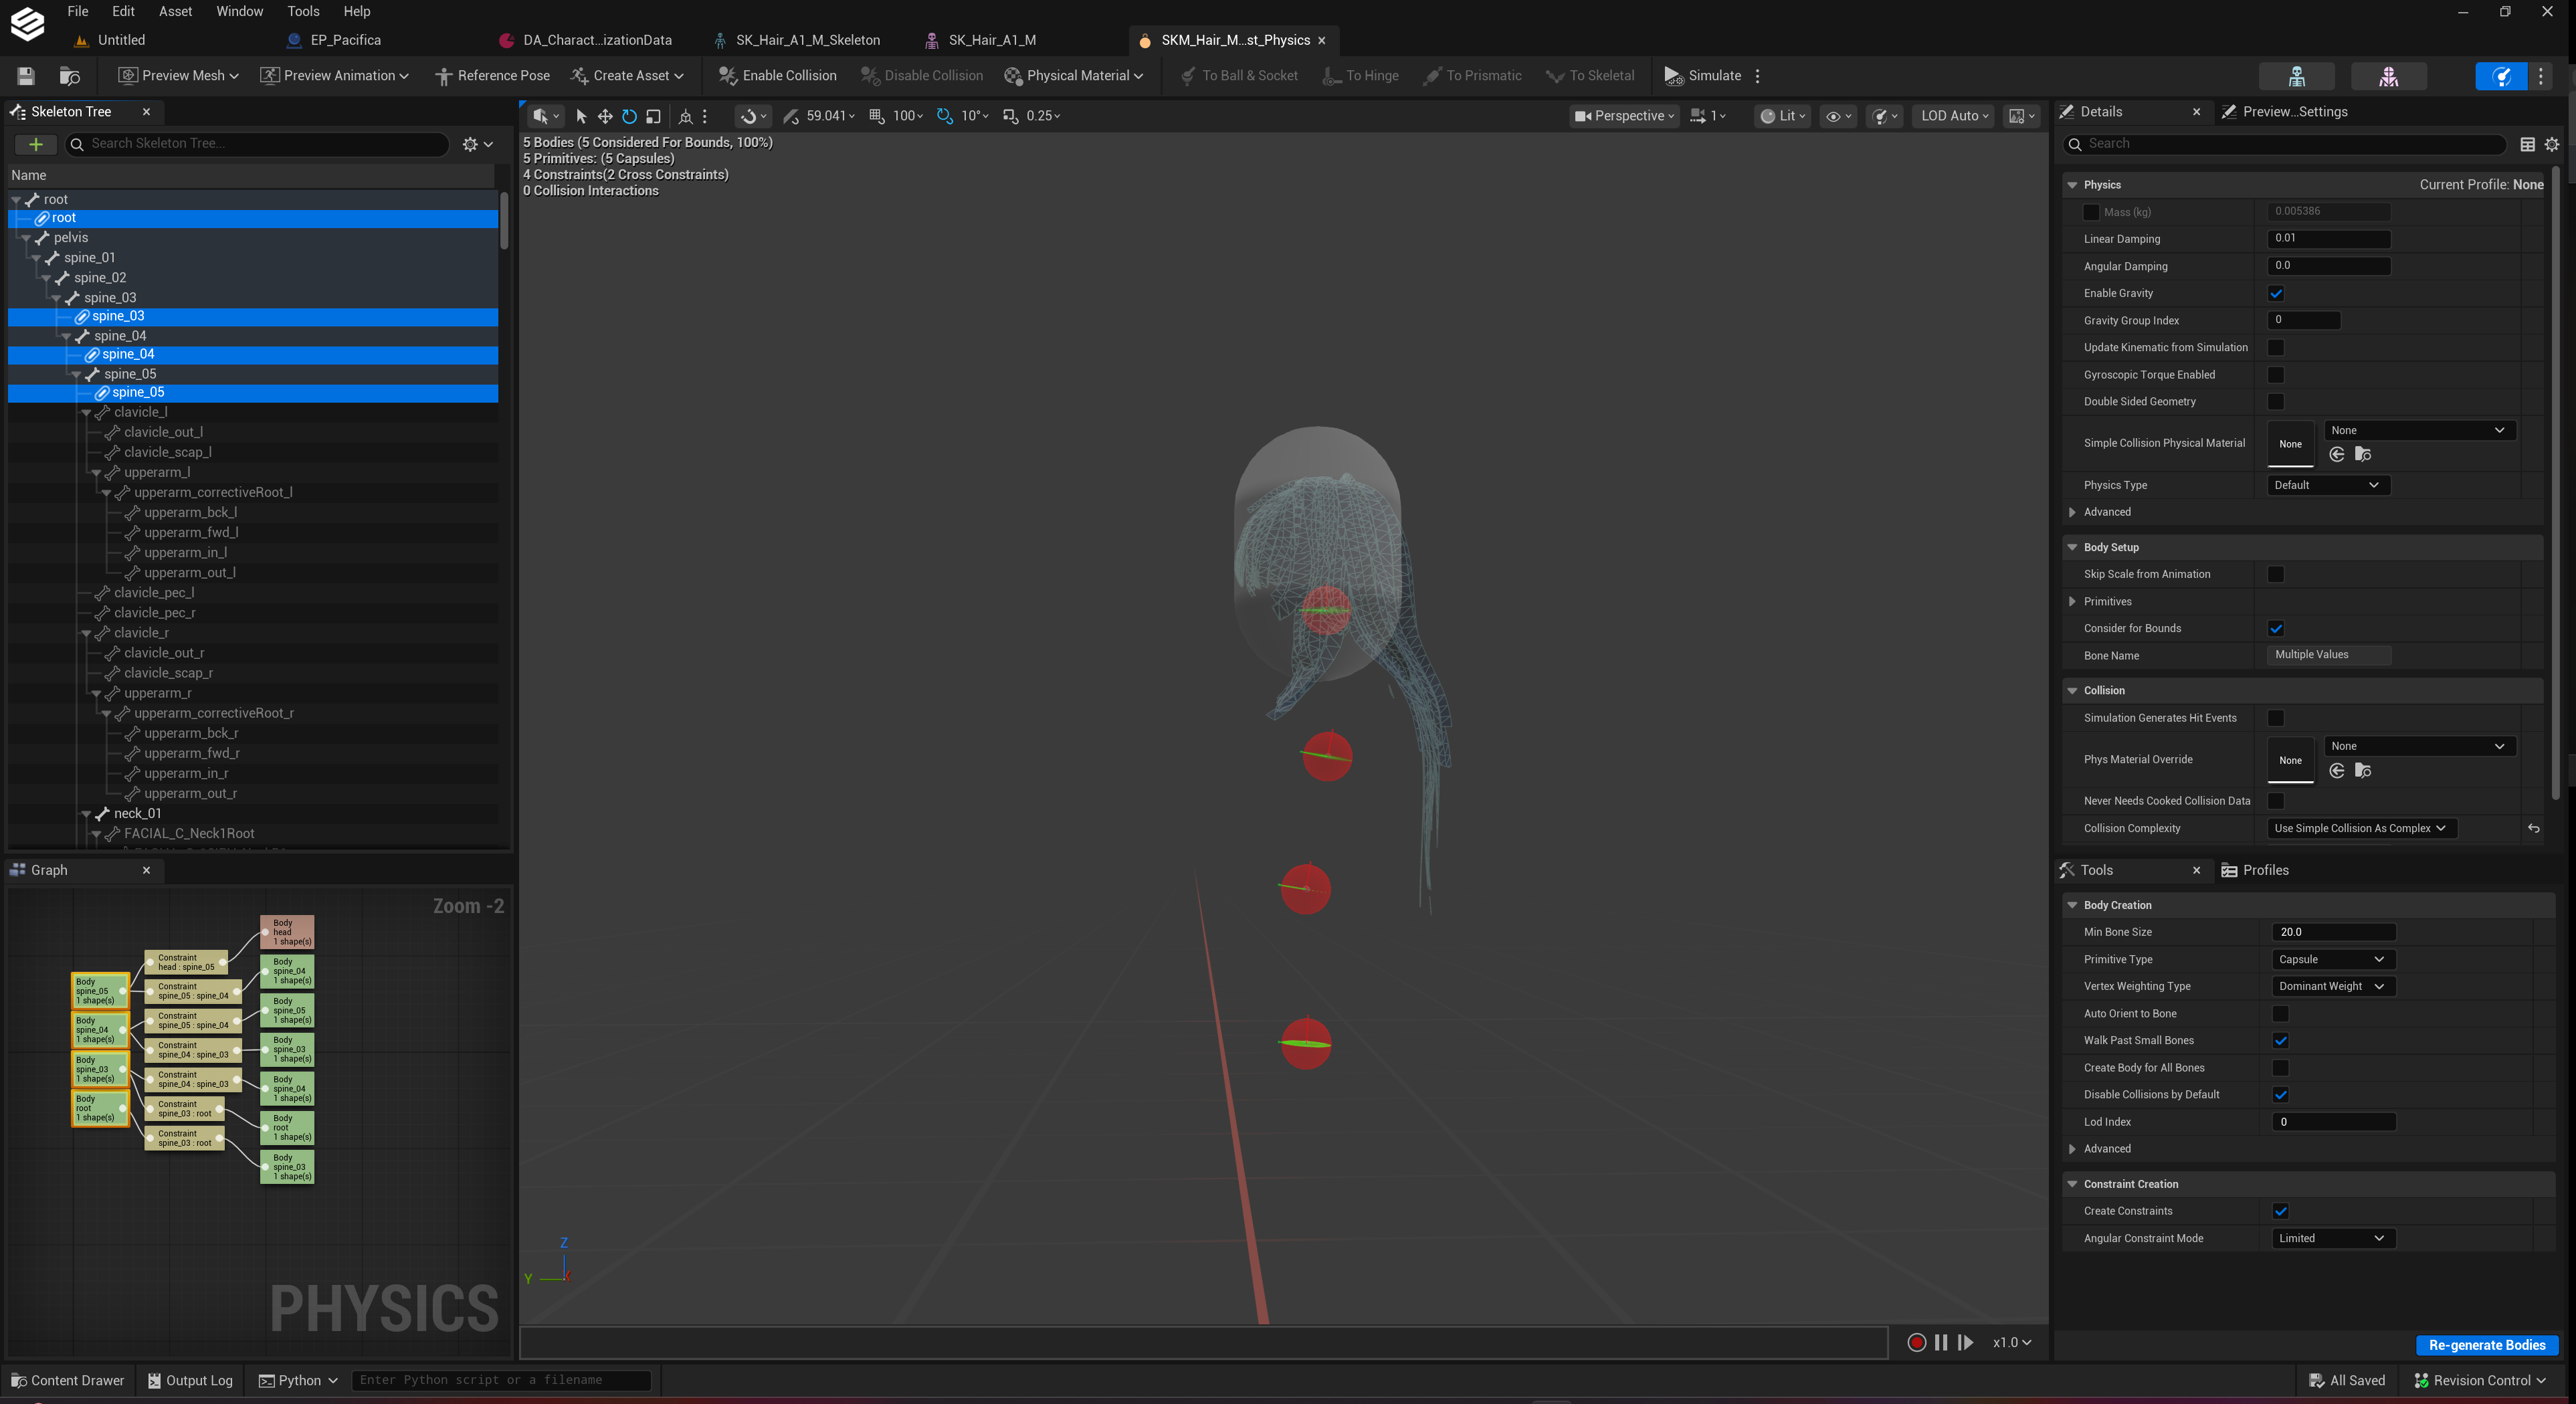Switch to Preview Settings tab
The width and height of the screenshot is (2576, 1404).
2285,112
